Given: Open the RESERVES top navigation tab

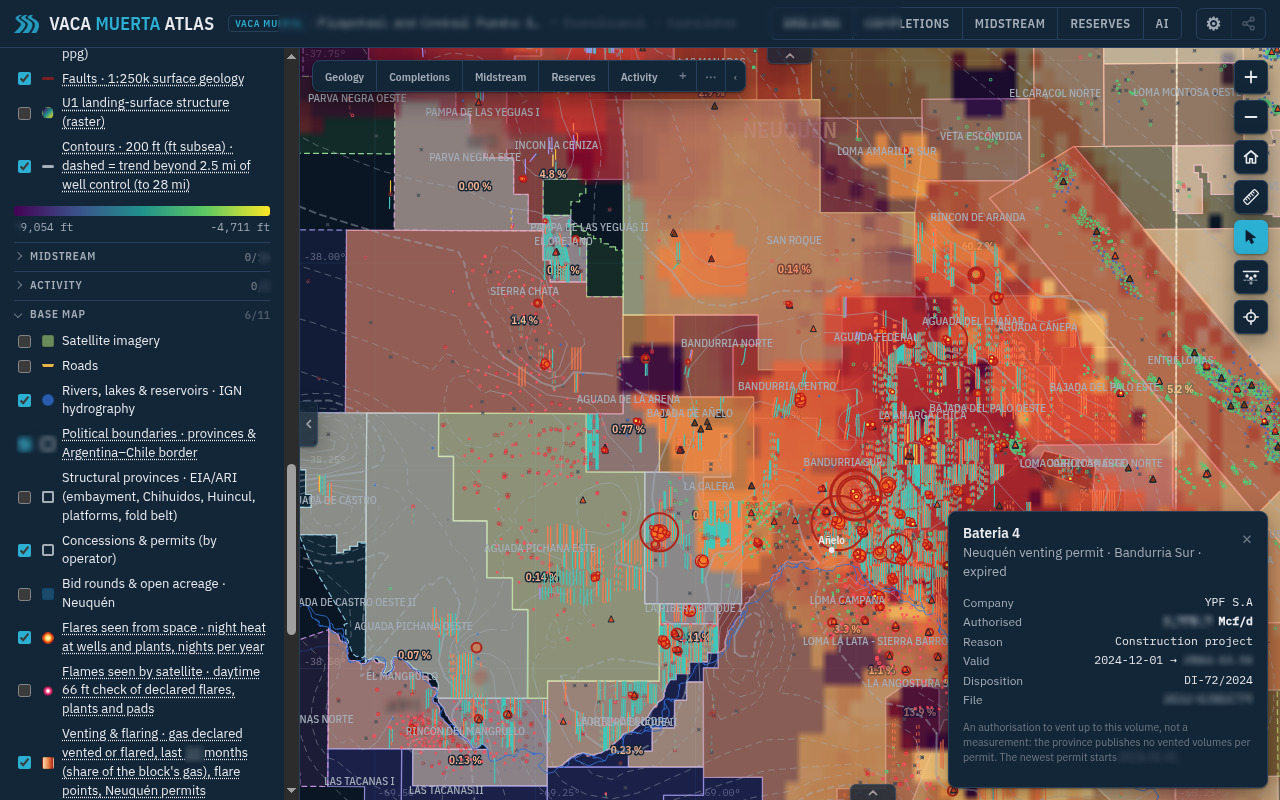Looking at the screenshot, I should pos(1100,24).
